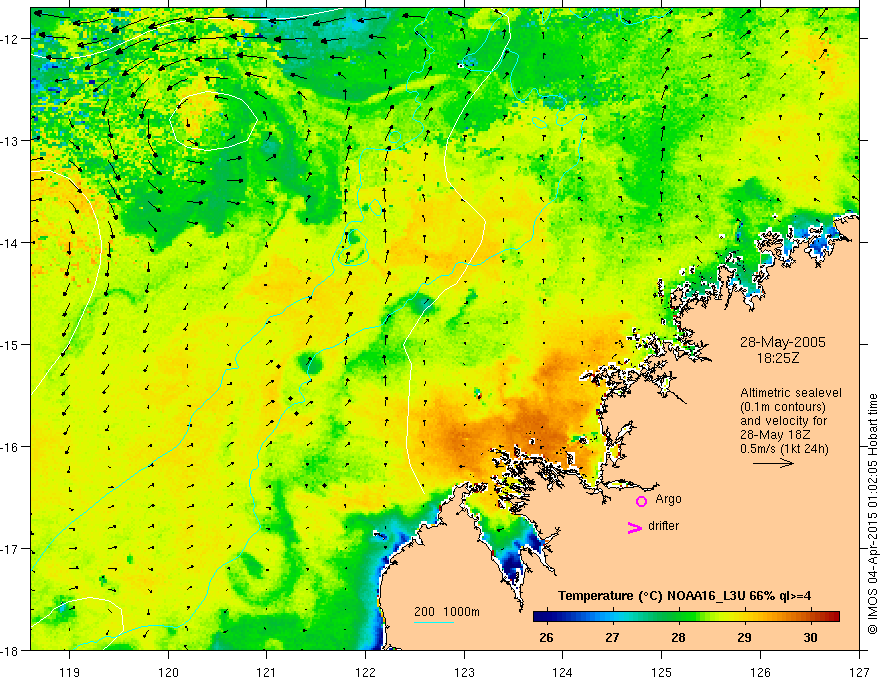Click the temperature color bar
This screenshot has width=880, height=680.
click(x=686, y=616)
